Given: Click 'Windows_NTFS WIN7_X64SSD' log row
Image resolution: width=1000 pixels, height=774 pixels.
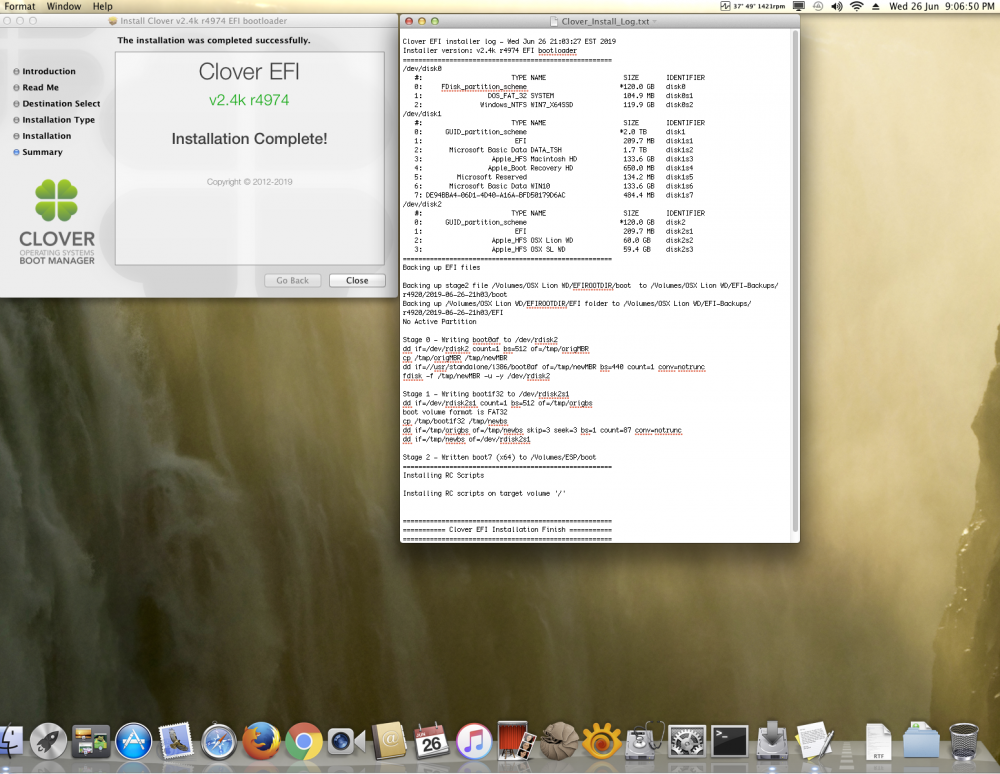Looking at the screenshot, I should pos(554,105).
